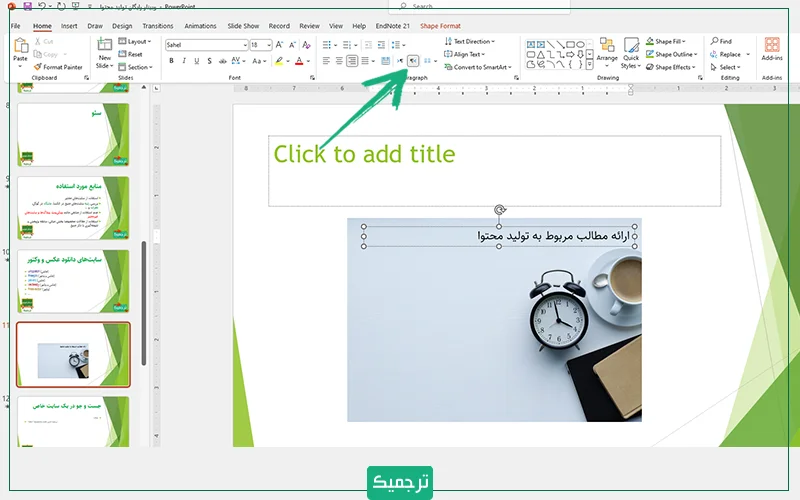Open the font size 18 dropdown

[269, 45]
